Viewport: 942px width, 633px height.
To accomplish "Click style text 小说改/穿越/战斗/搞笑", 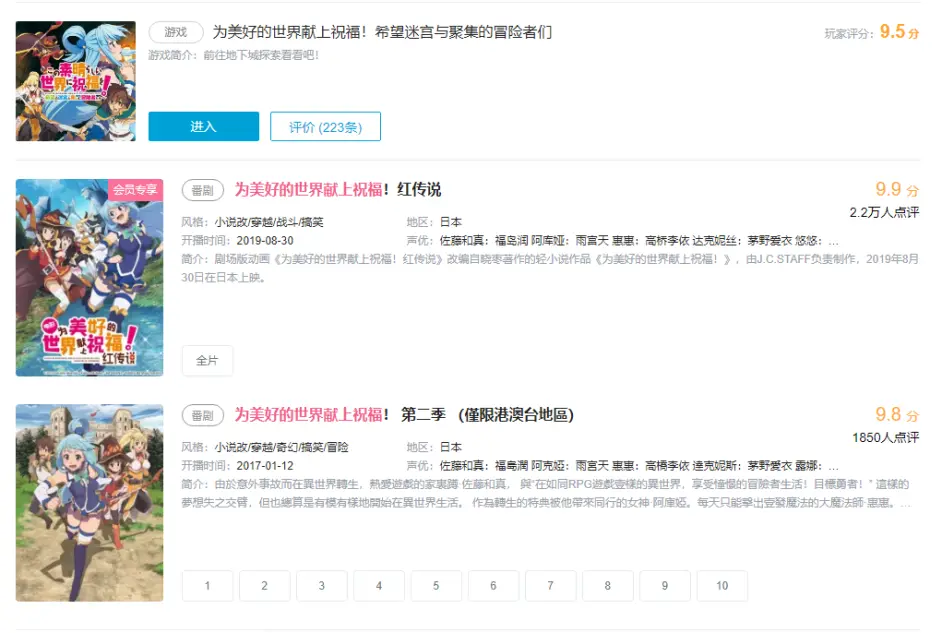I will [x=269, y=222].
